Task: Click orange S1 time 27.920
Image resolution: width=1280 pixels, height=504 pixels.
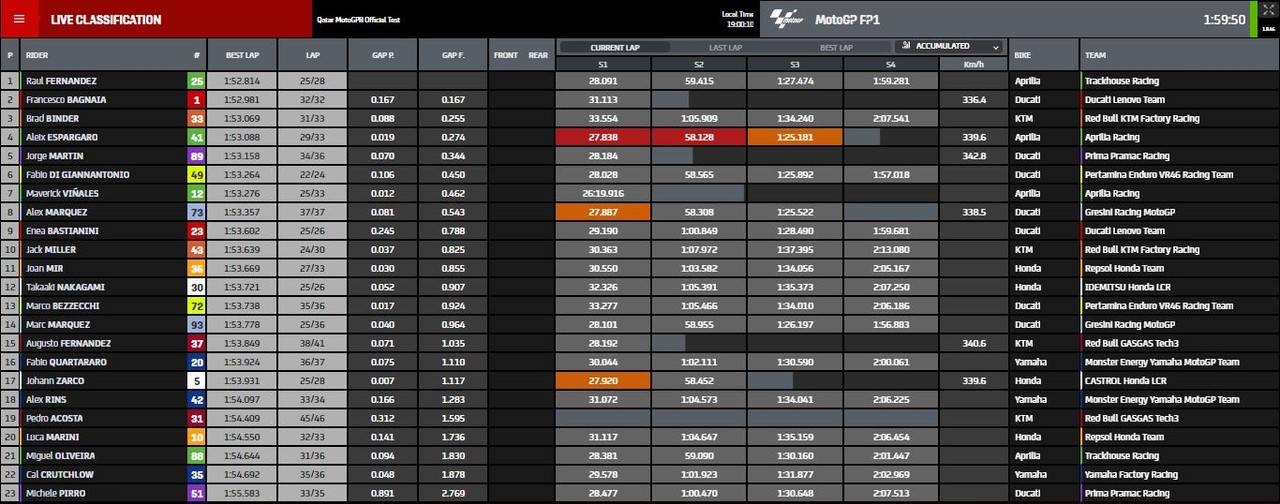Action: pyautogui.click(x=603, y=381)
